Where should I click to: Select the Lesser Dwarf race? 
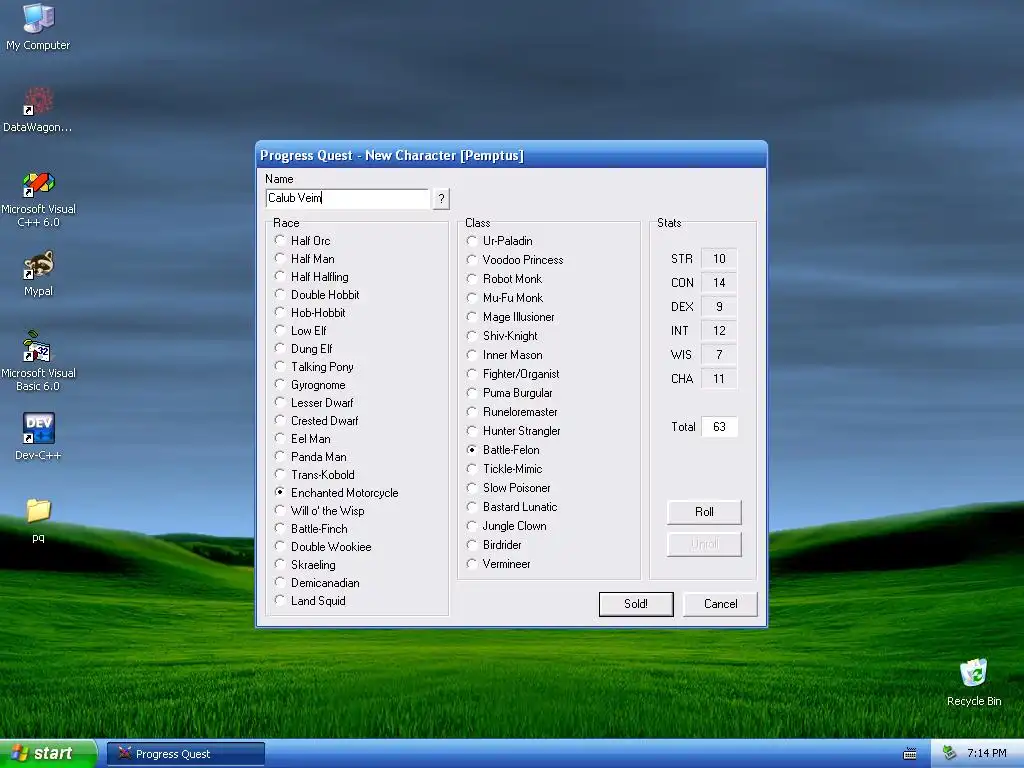click(314, 402)
